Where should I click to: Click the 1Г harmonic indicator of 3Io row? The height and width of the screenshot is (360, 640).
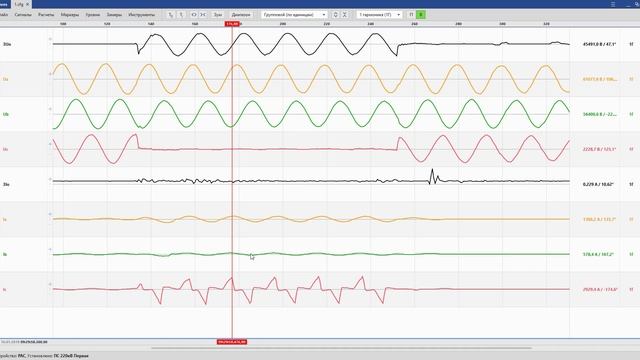click(x=631, y=184)
